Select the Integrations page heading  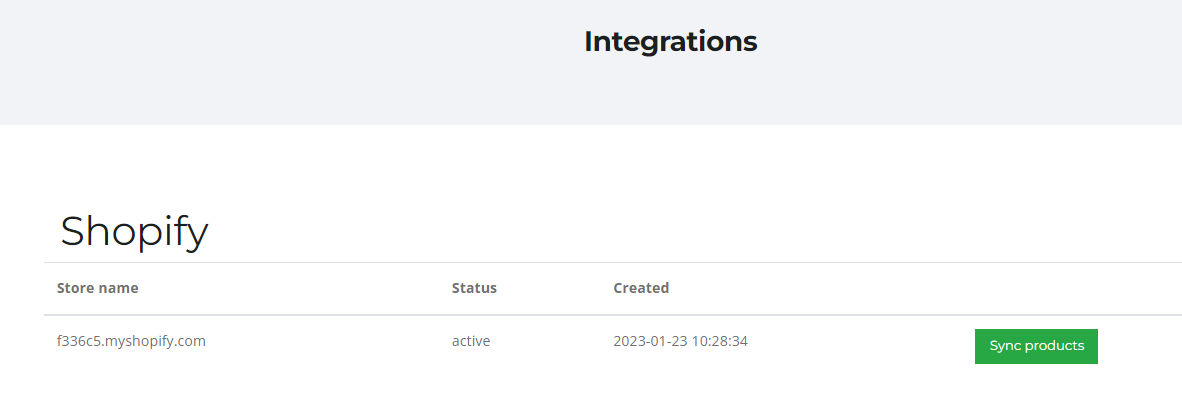coord(670,41)
